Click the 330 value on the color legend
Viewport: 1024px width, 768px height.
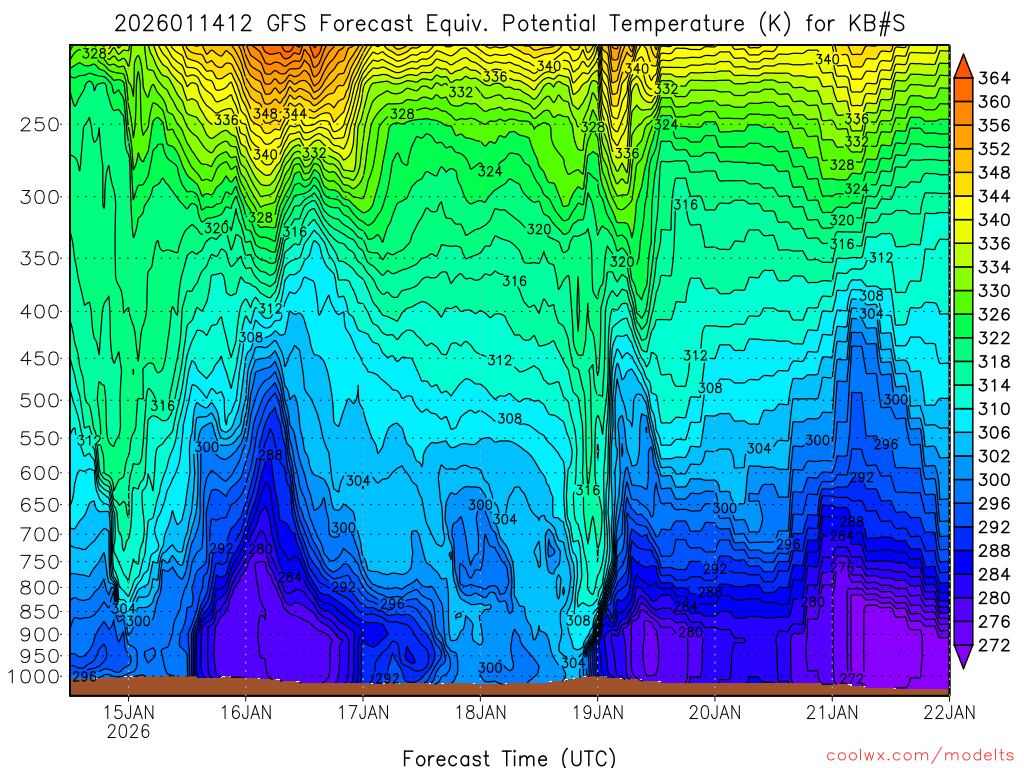pos(994,291)
